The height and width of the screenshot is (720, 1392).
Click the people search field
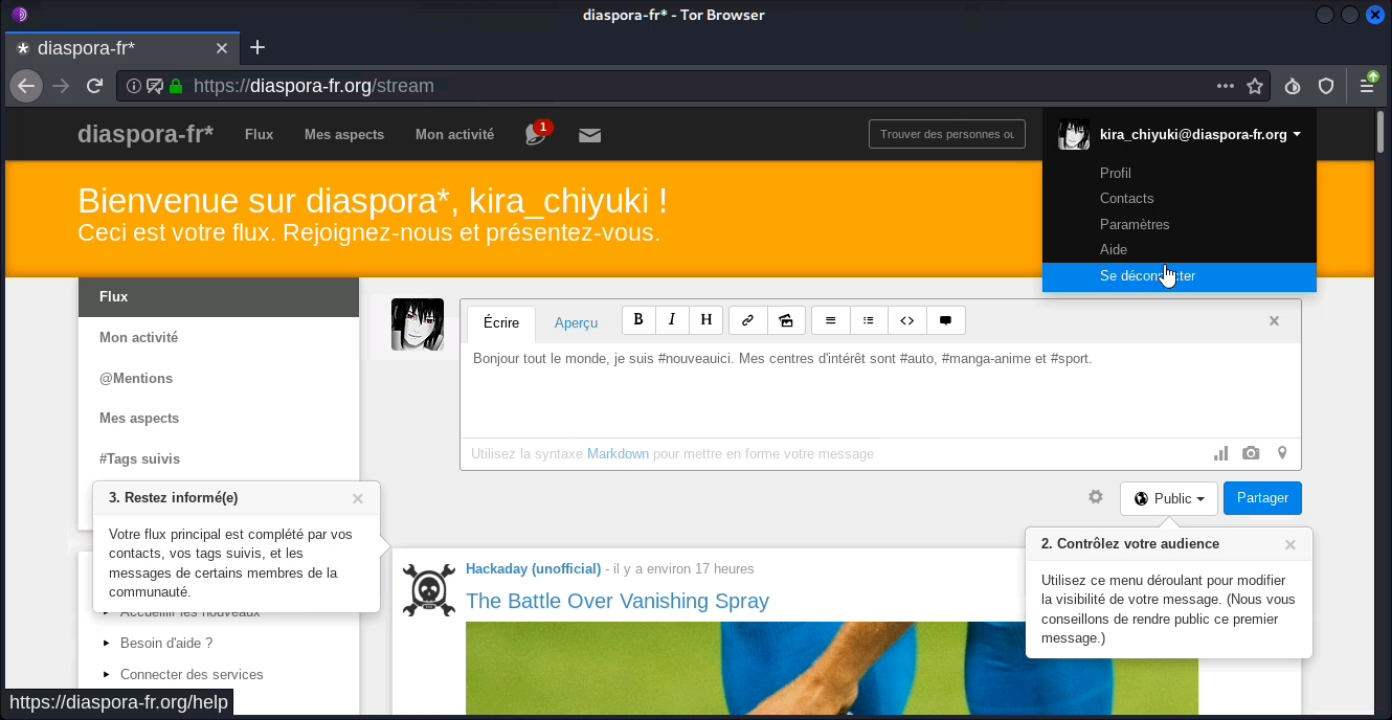pos(947,134)
